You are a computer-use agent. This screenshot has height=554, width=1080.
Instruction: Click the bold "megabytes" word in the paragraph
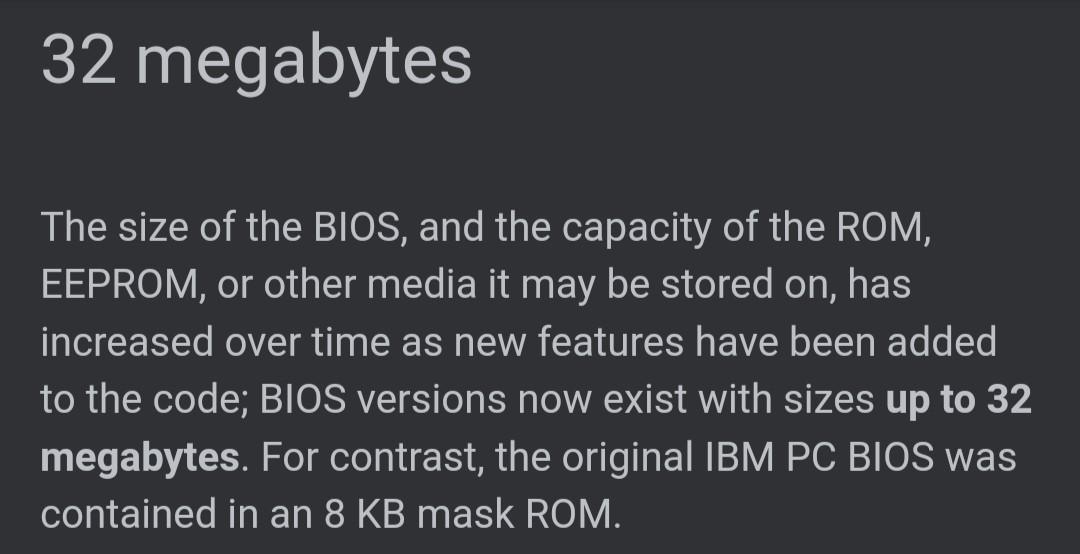(x=140, y=458)
